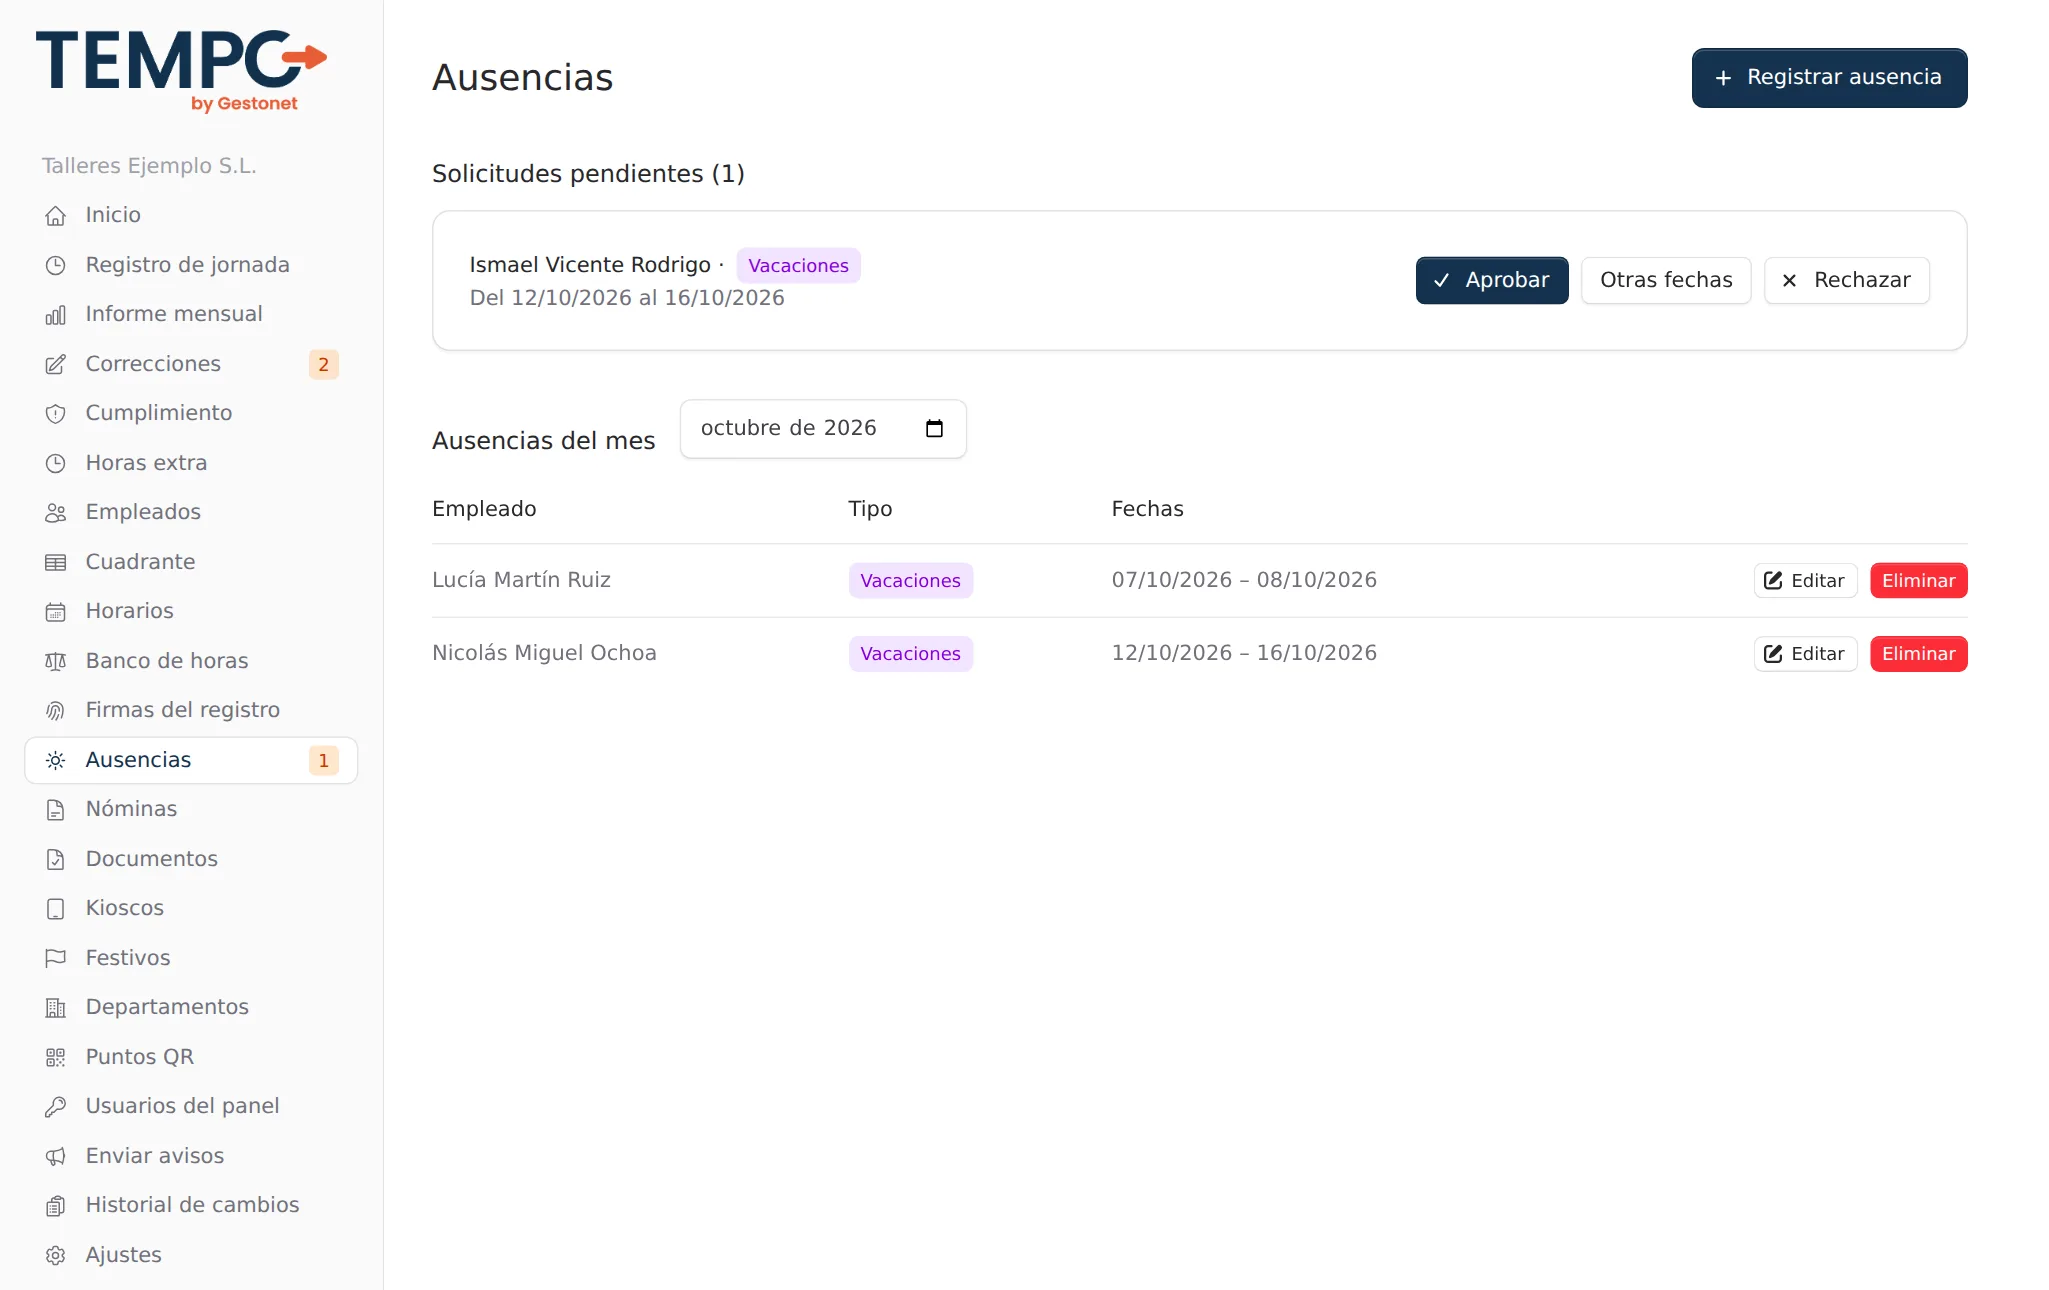
Task: Click the shield icon for Cumplimiento
Action: [x=56, y=414]
